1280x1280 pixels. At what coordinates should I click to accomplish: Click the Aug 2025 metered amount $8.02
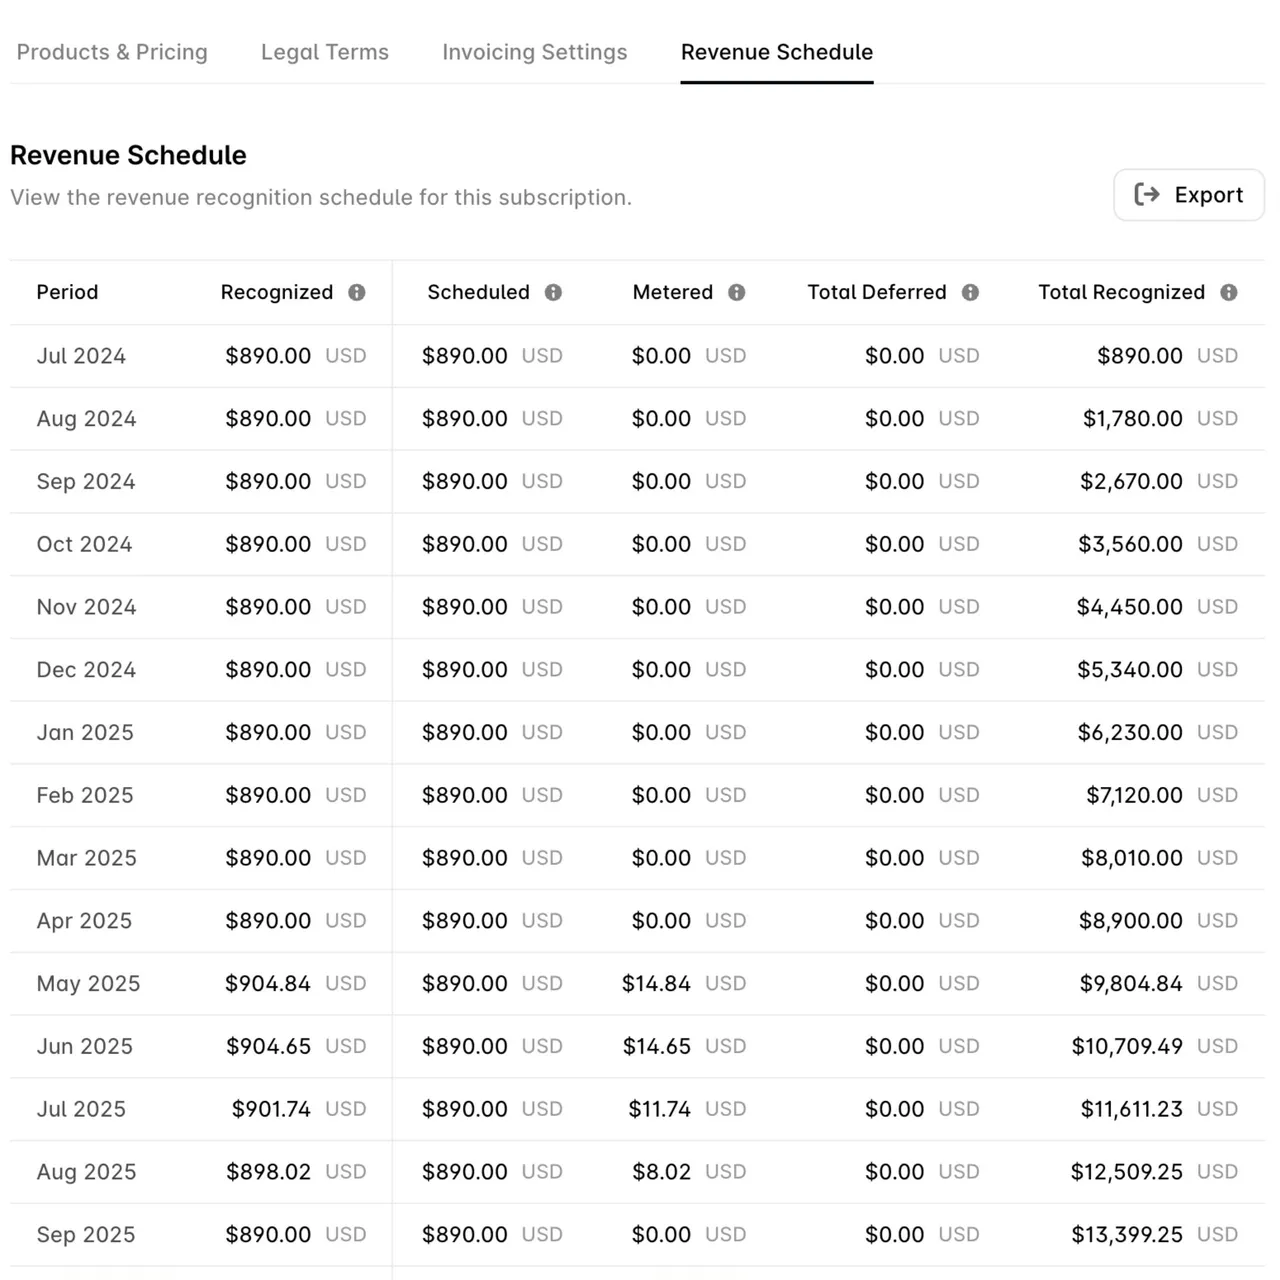(x=662, y=1172)
